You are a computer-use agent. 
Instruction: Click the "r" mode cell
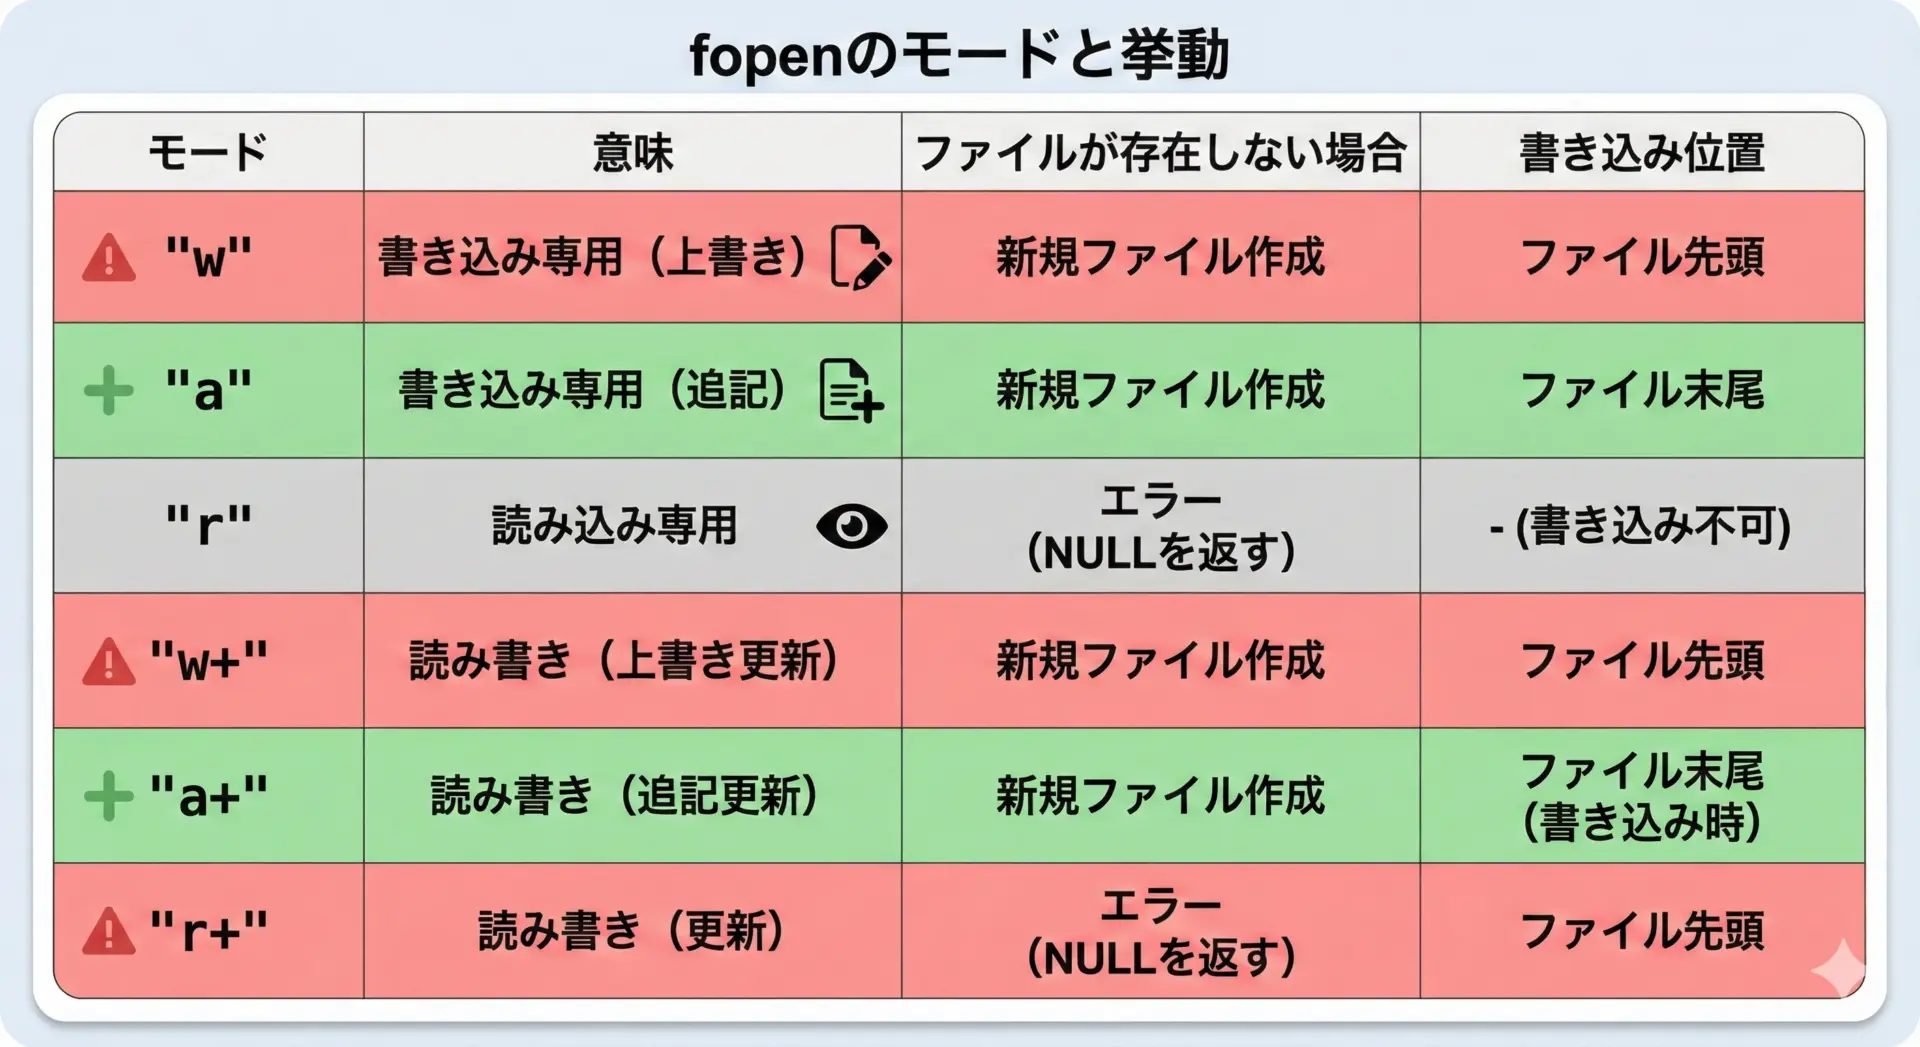(208, 526)
